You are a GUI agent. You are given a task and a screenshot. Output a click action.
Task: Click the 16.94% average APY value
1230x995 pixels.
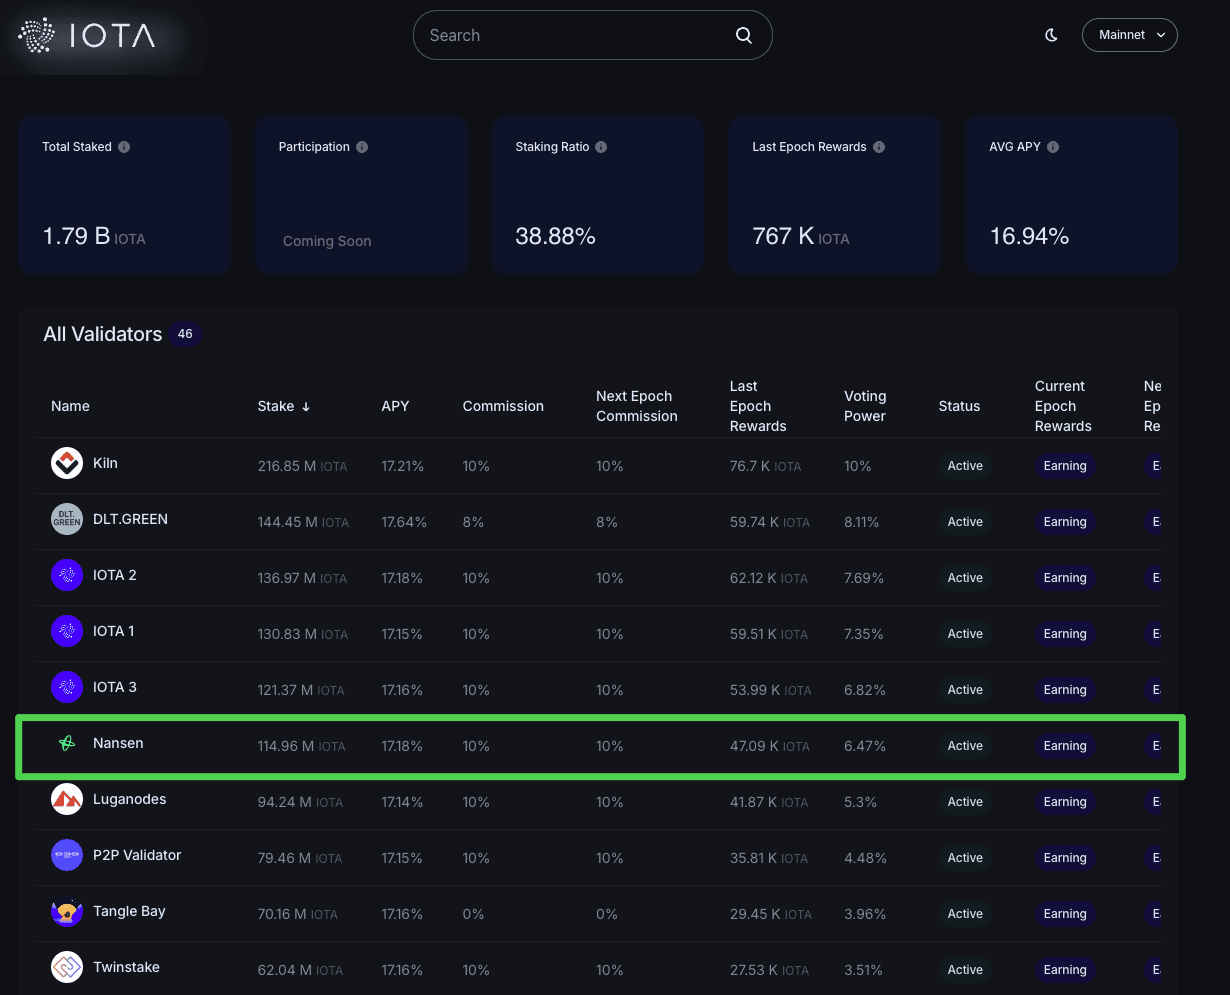[1029, 237]
